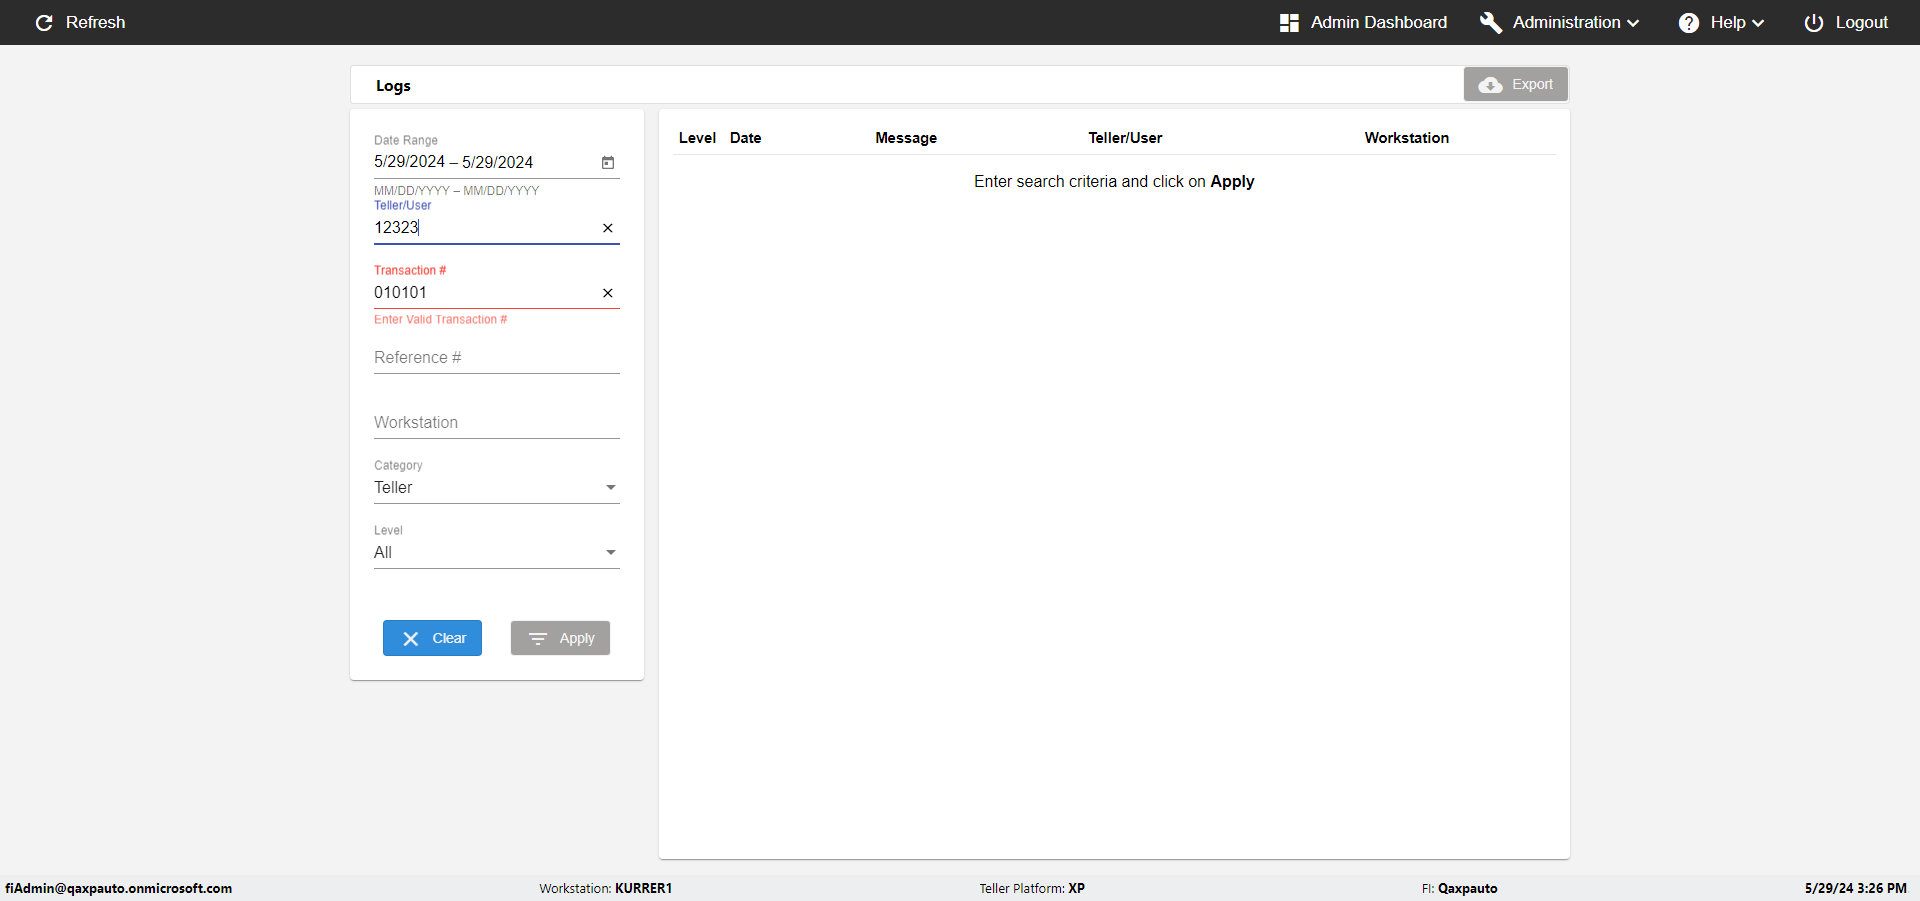Click the Logout power icon
The height and width of the screenshot is (901, 1920).
1814,22
